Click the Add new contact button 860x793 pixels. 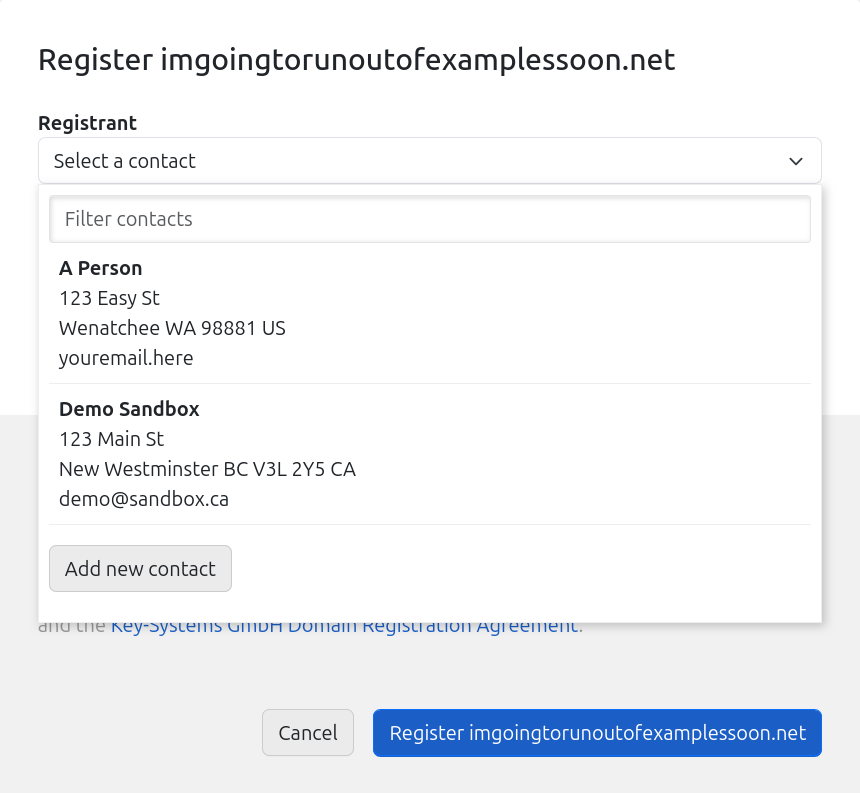140,569
